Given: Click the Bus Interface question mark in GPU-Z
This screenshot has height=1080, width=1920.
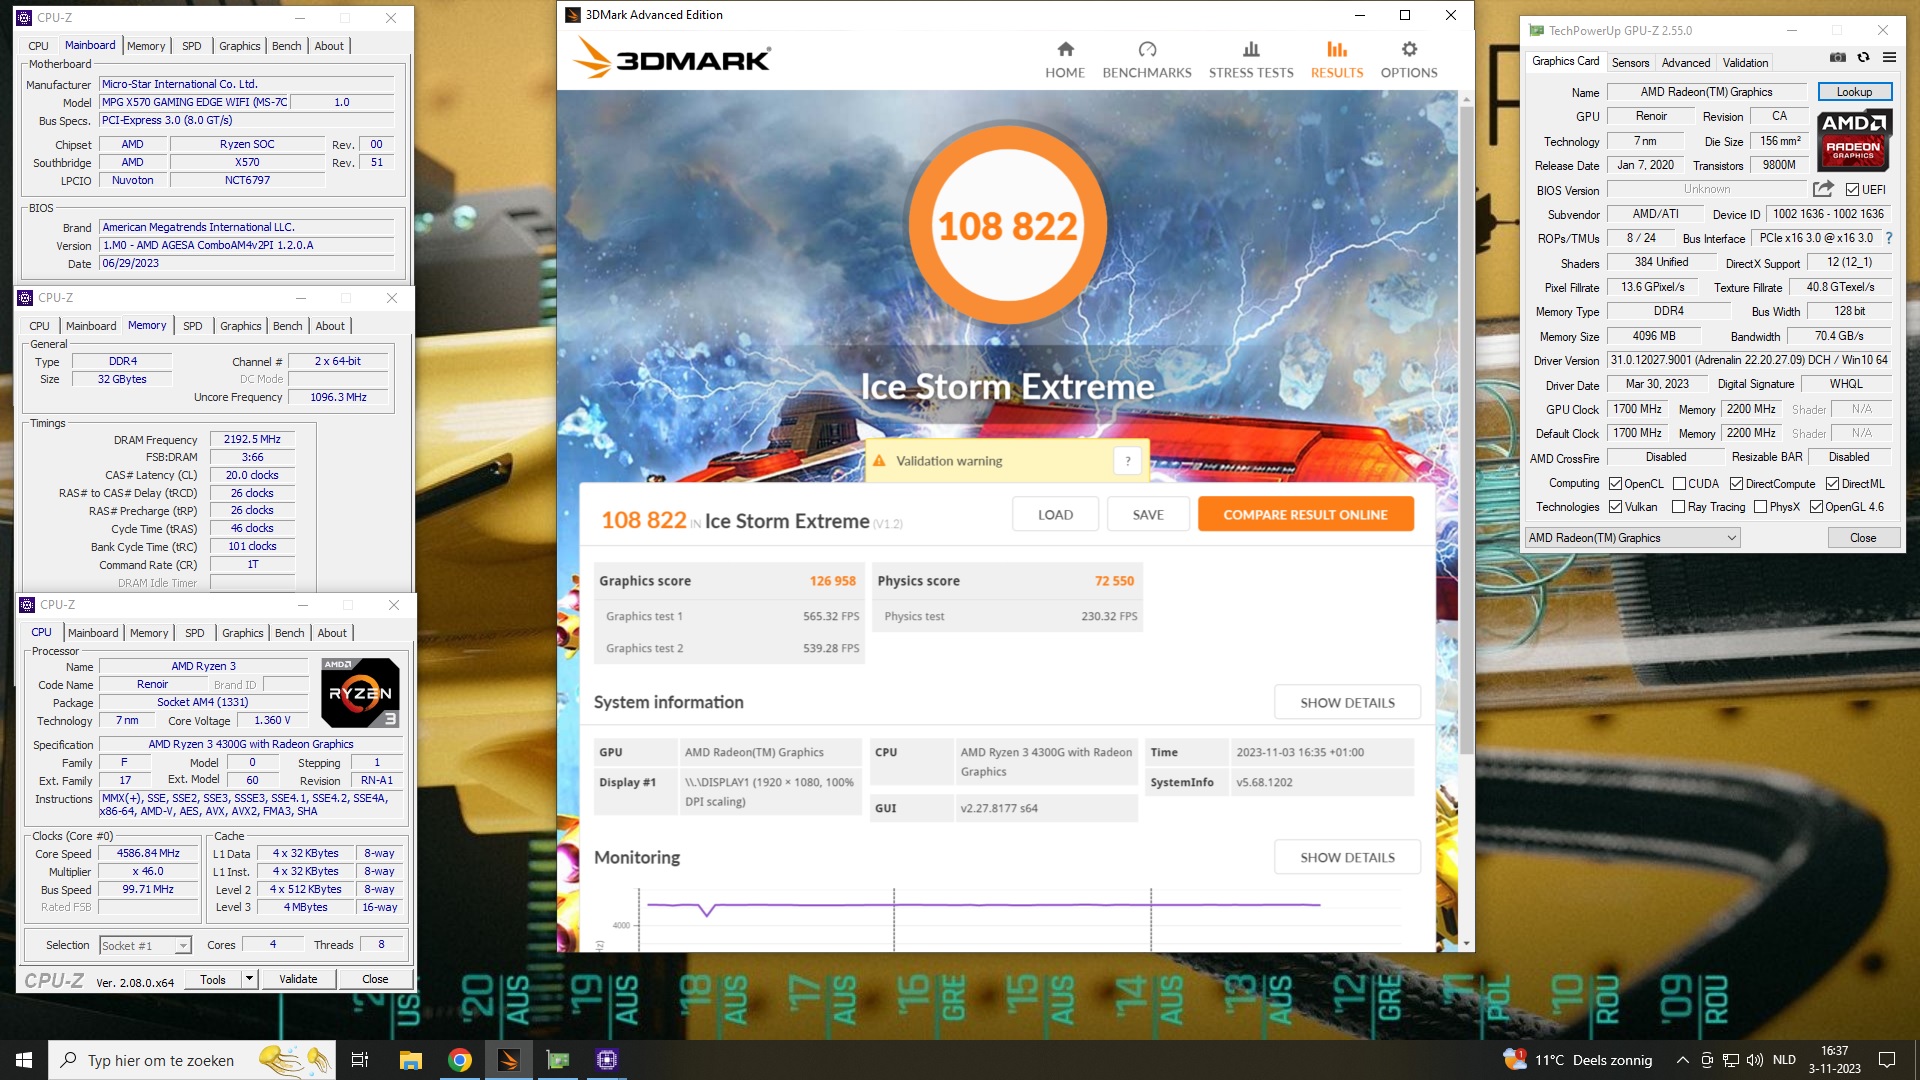Looking at the screenshot, I should point(1889,238).
